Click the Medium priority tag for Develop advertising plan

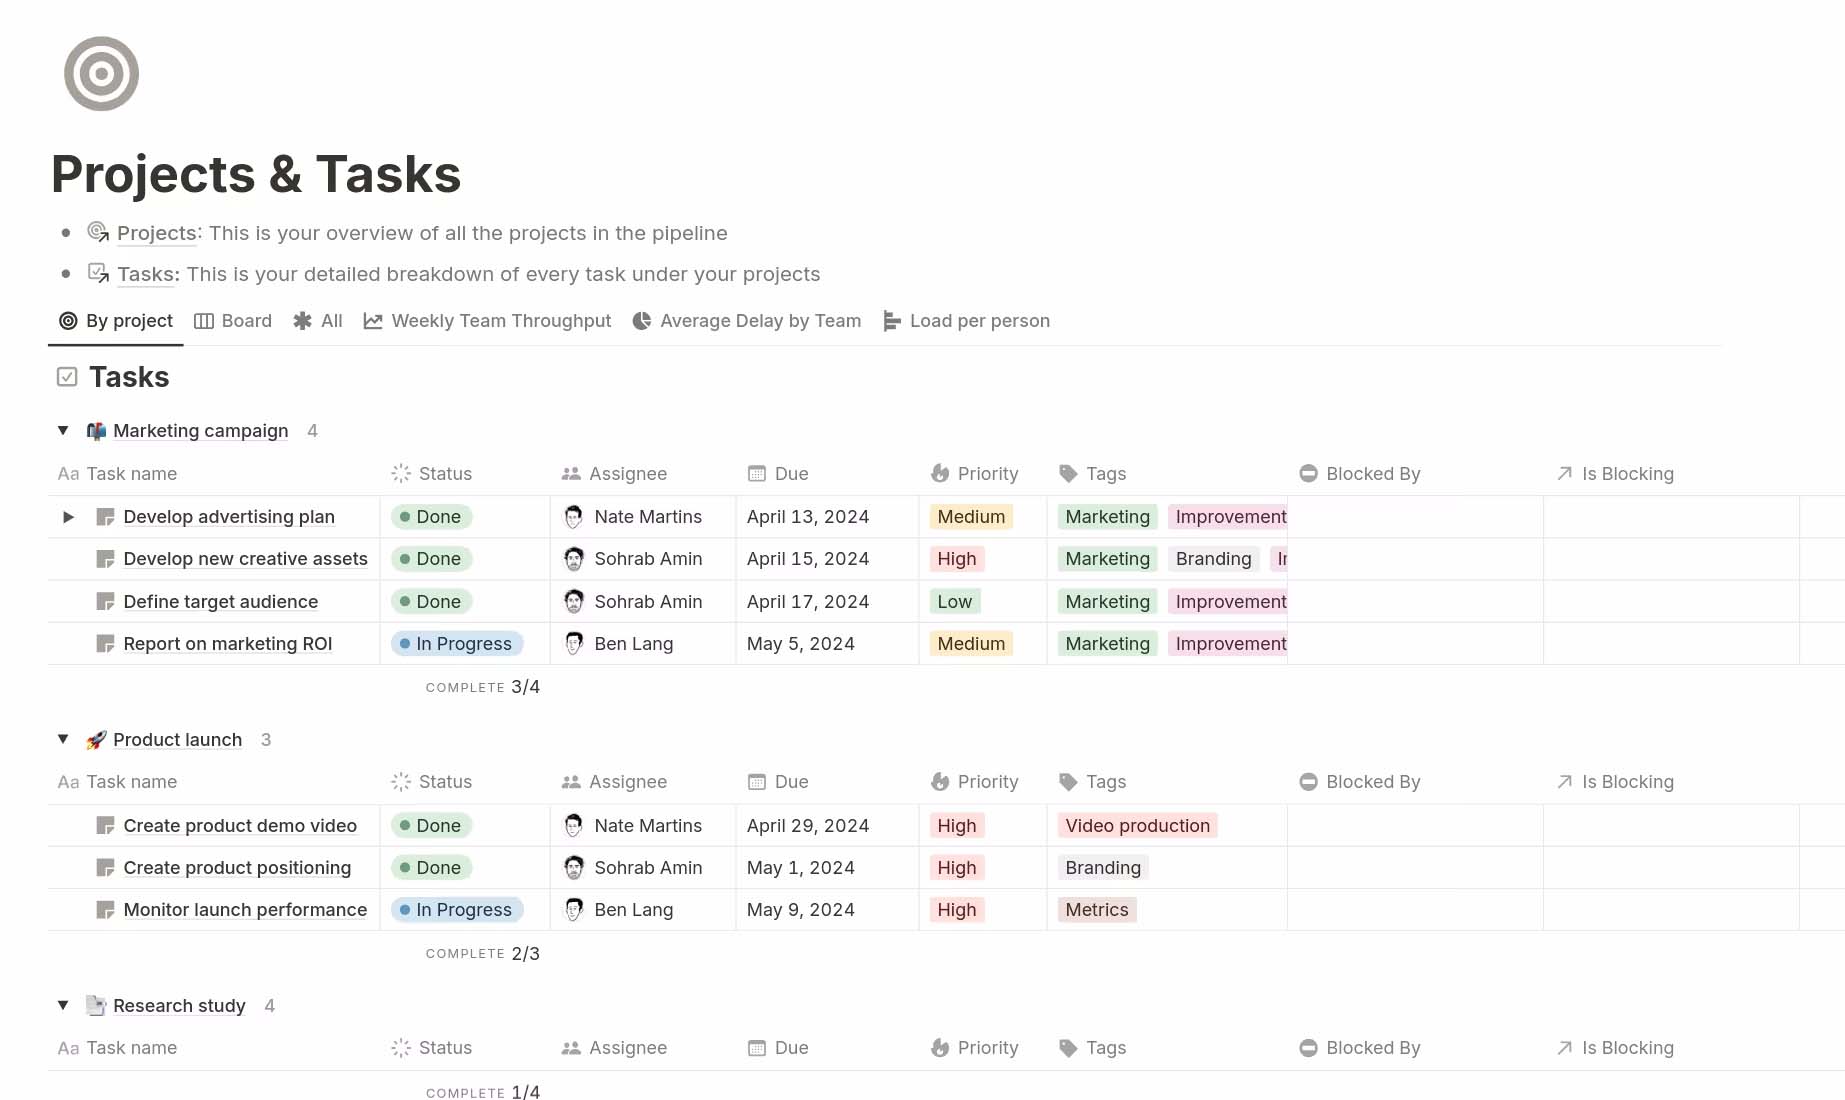pos(971,517)
